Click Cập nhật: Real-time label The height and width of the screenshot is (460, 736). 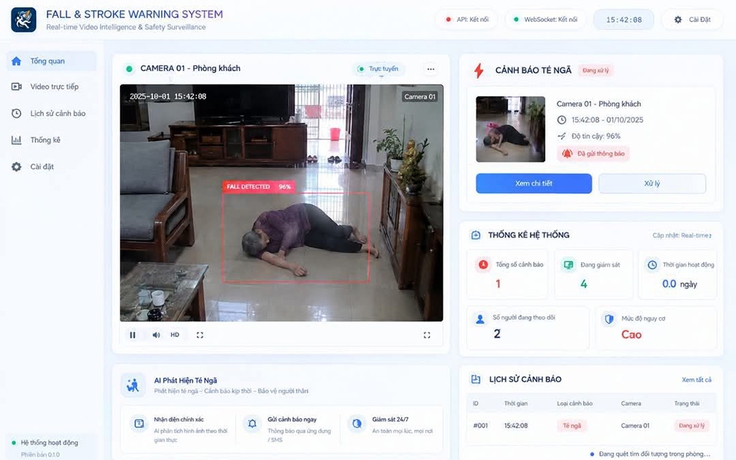[682, 235]
